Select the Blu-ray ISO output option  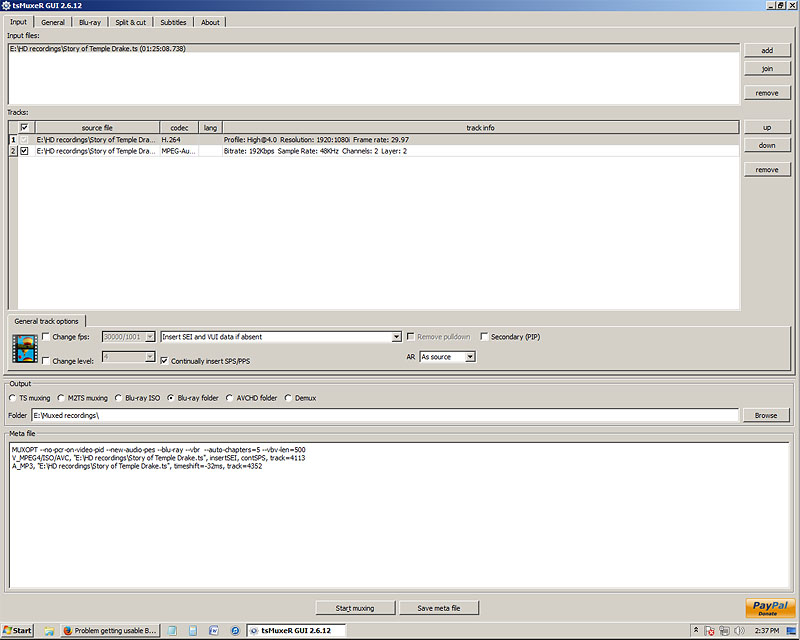(x=118, y=398)
